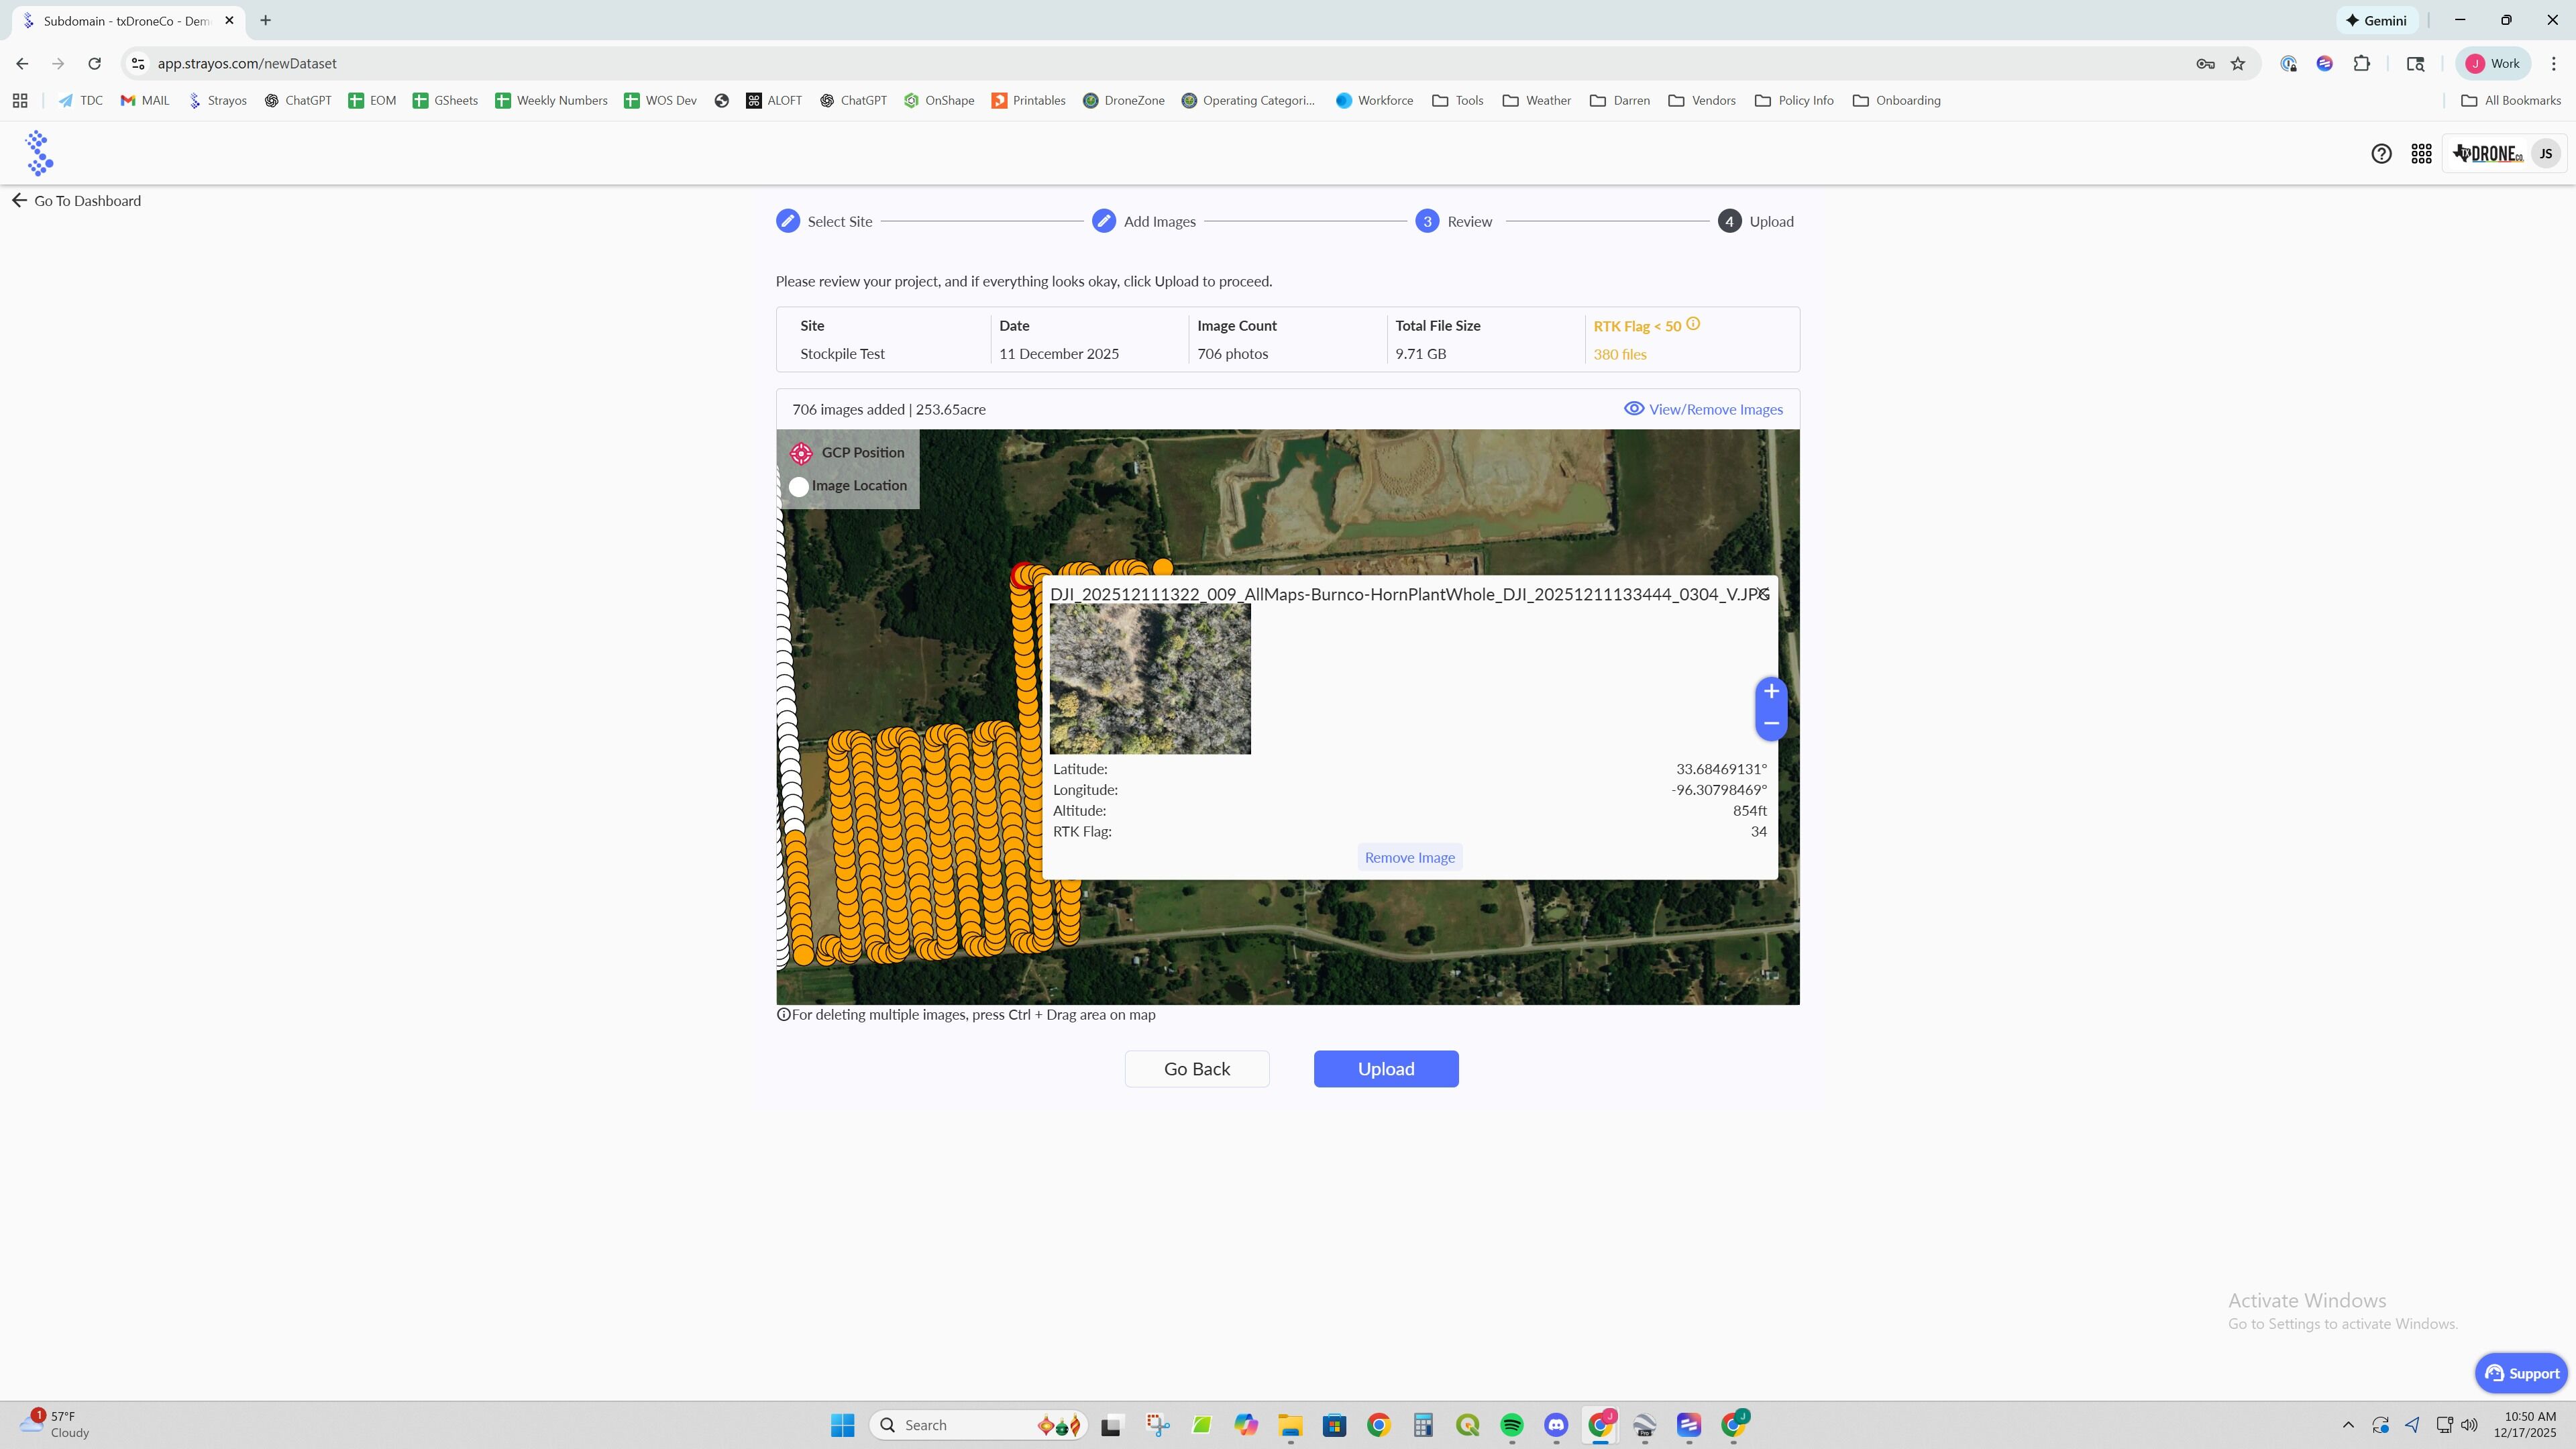Open the bookmarks apps grid icon
Viewport: 2576px width, 1449px height.
click(20, 100)
